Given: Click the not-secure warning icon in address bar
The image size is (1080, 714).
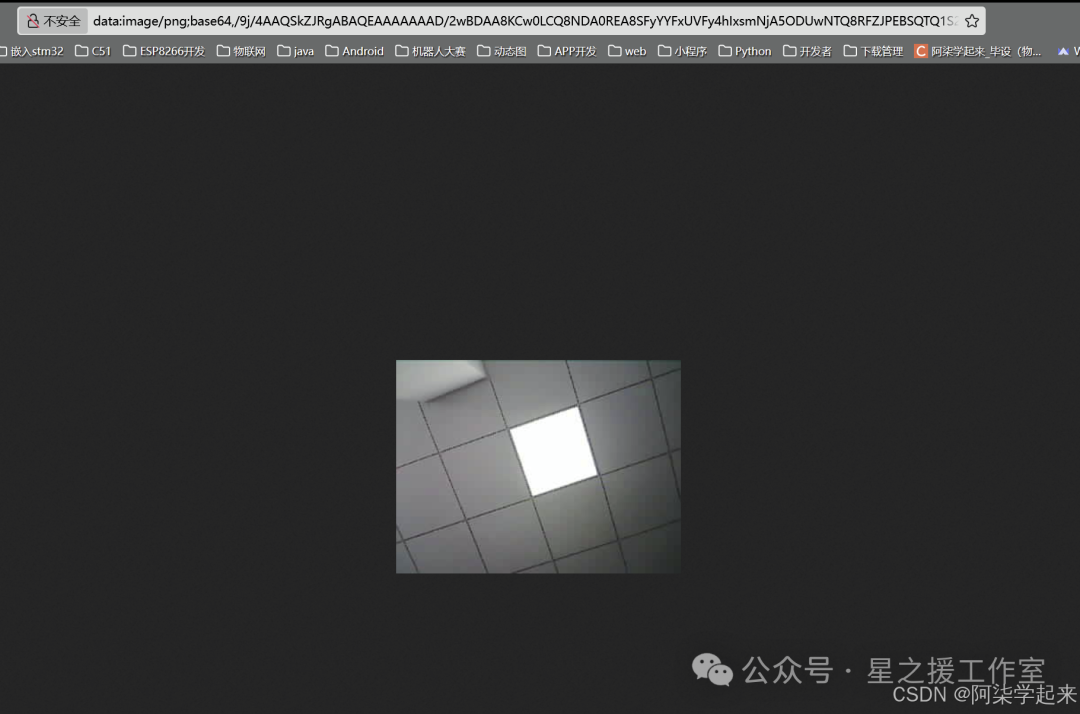Looking at the screenshot, I should coord(33,21).
